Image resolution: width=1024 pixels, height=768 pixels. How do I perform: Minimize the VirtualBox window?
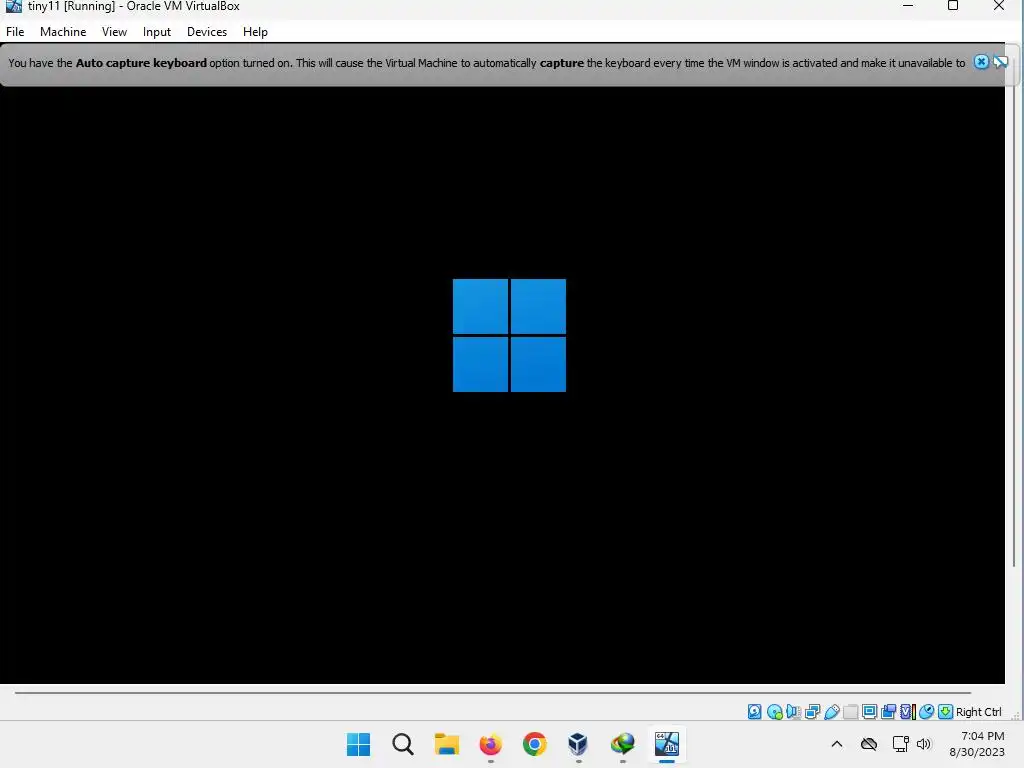(x=908, y=6)
